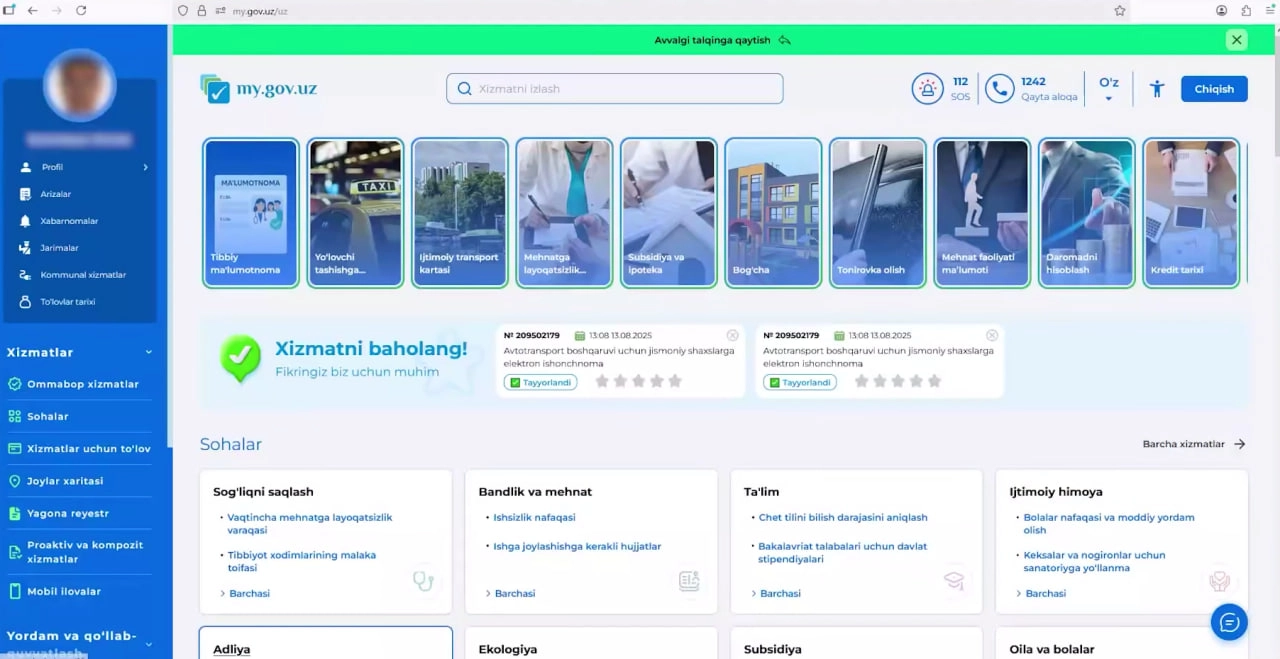
Task: Close the green notification banner
Action: coord(1237,40)
